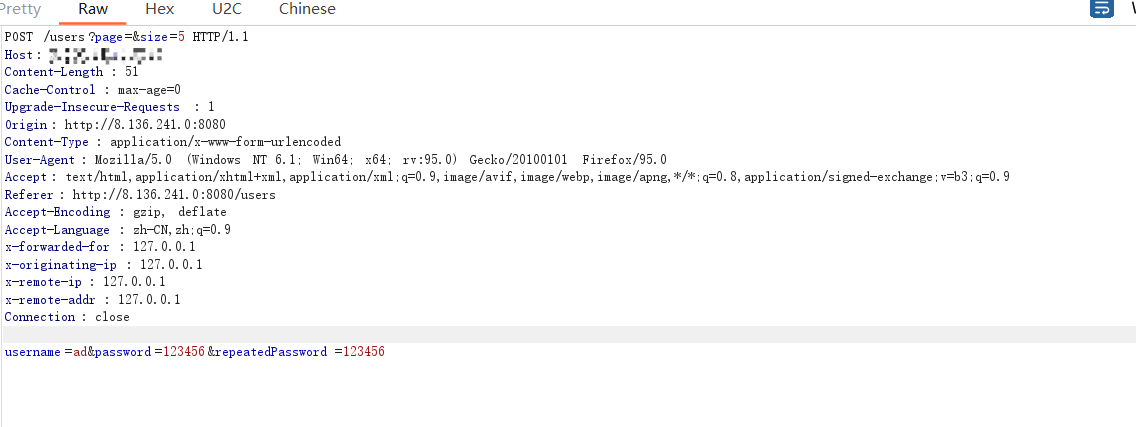1136x427 pixels.
Task: Select the Raw tab
Action: pyautogui.click(x=93, y=9)
